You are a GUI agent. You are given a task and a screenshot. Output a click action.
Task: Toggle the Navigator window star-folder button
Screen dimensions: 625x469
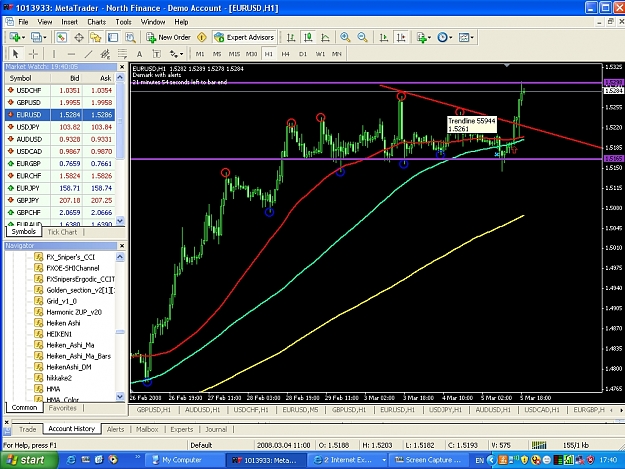click(96, 37)
